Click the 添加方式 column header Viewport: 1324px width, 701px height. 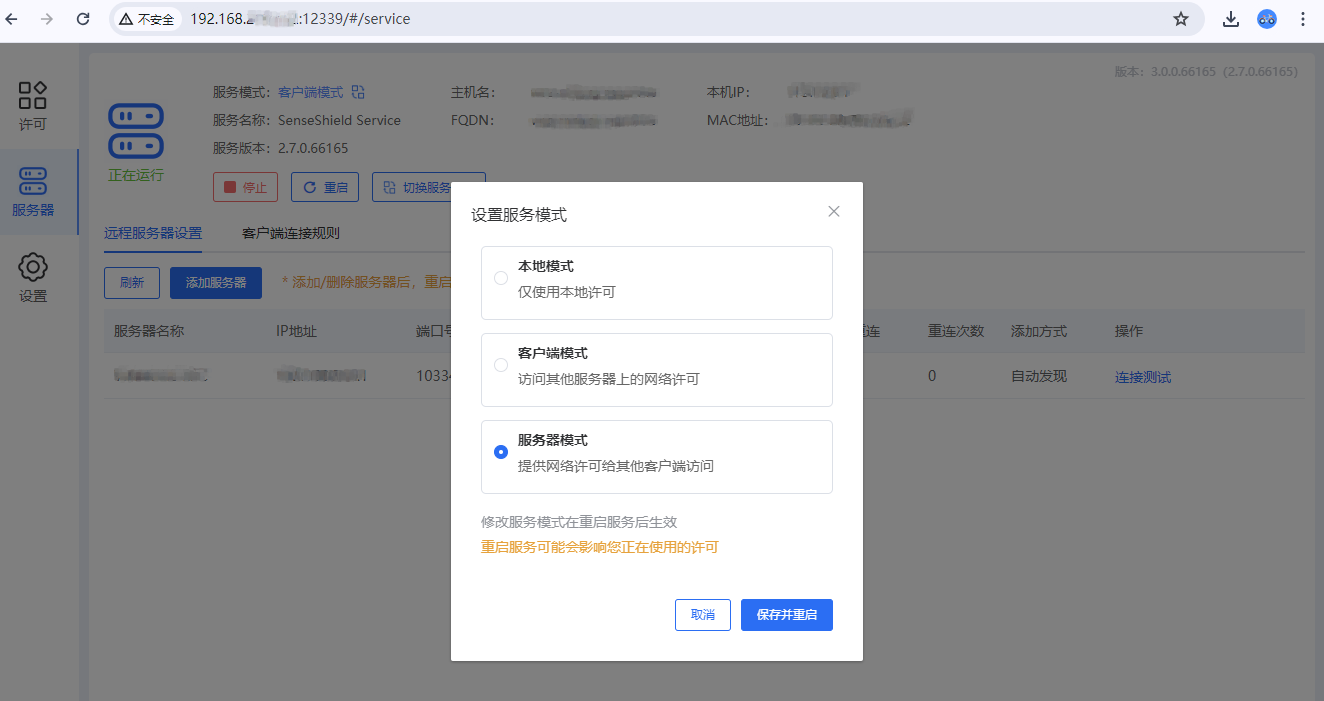pyautogui.click(x=1039, y=331)
